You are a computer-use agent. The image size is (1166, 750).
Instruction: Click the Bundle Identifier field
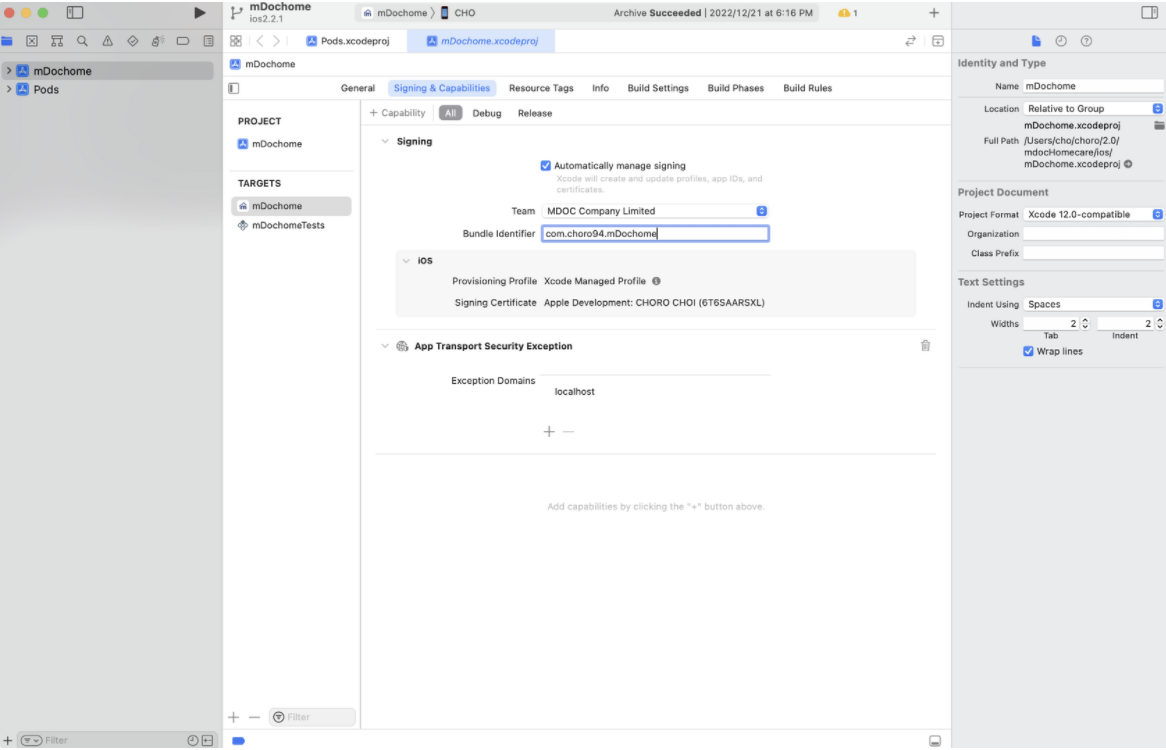[655, 233]
